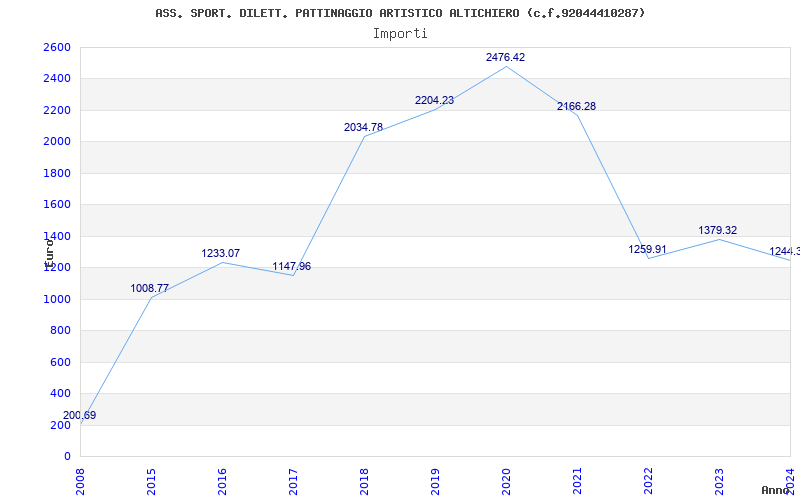Click y-axis tick label 1800

point(57,173)
